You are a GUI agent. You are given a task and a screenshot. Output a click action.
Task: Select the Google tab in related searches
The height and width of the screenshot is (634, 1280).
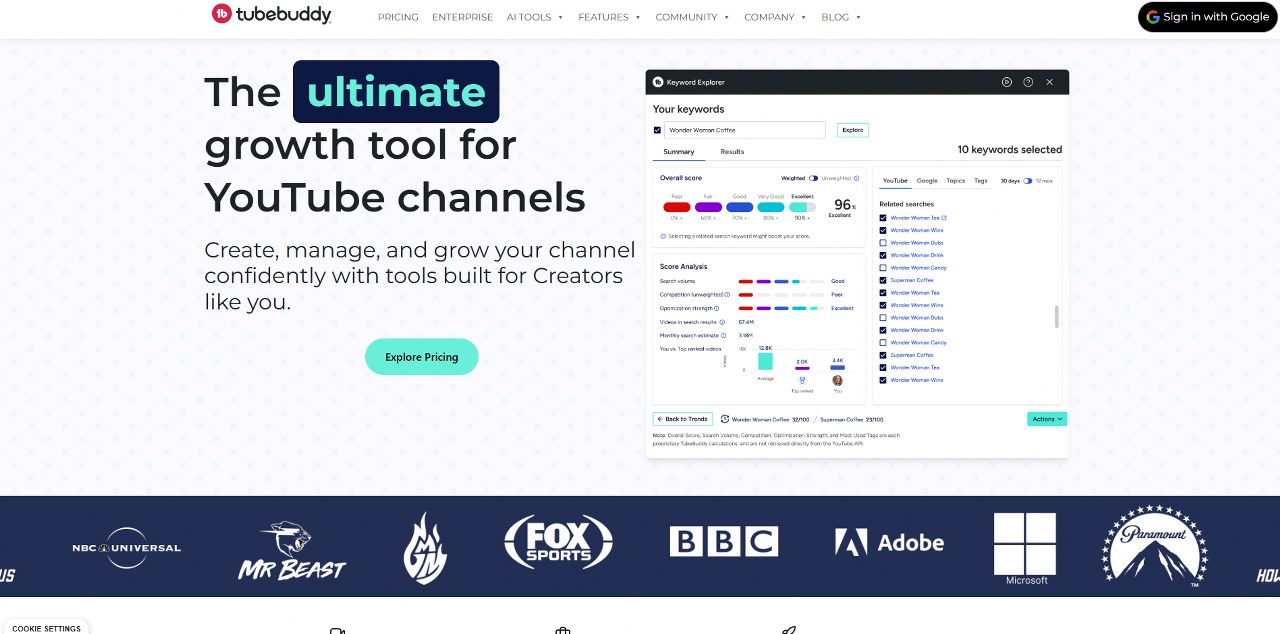point(927,181)
